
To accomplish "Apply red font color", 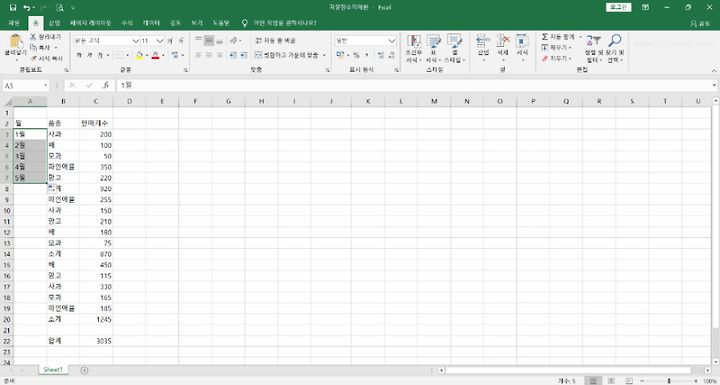I will (155, 55).
